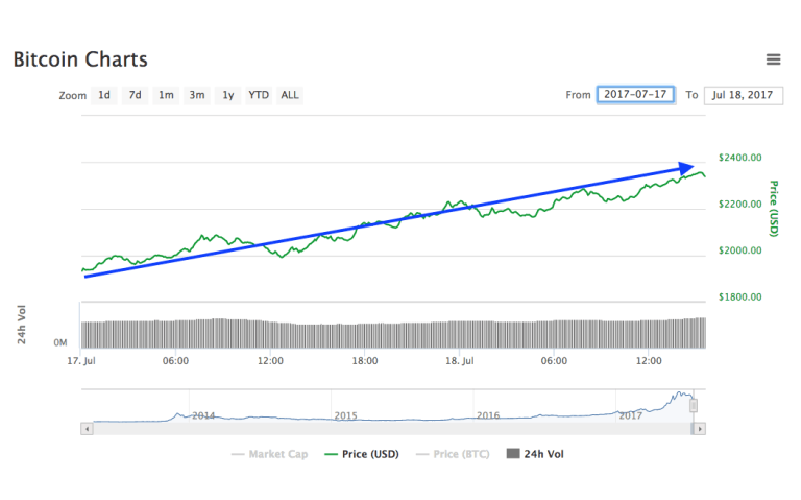The width and height of the screenshot is (801, 500).
Task: Click the Bitcoin Charts heading
Action: pyautogui.click(x=81, y=60)
